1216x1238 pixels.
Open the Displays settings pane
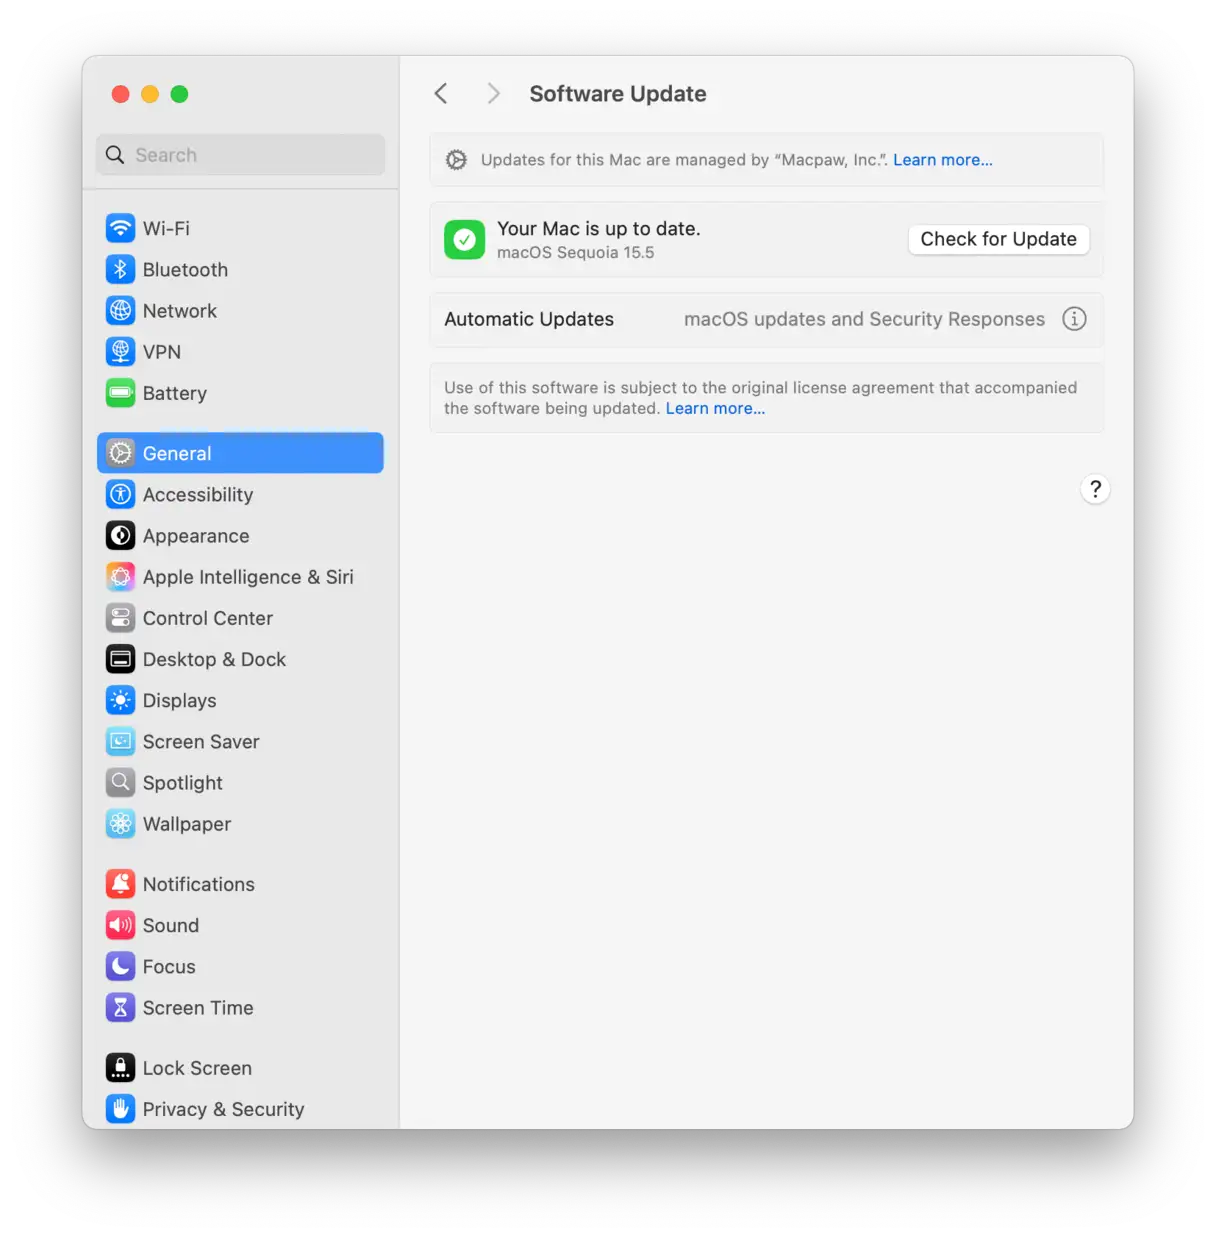coord(179,700)
